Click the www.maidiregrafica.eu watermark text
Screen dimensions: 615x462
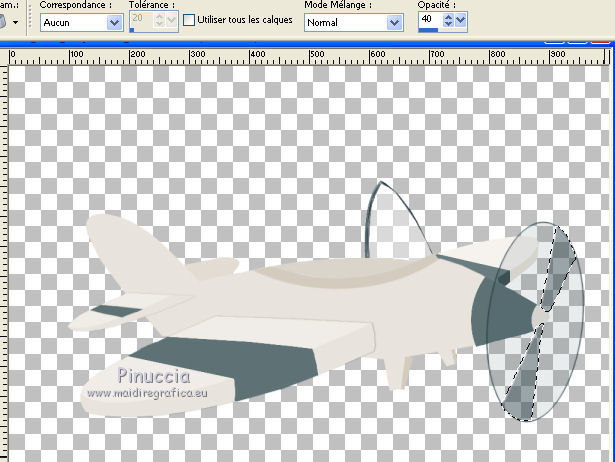(x=146, y=393)
